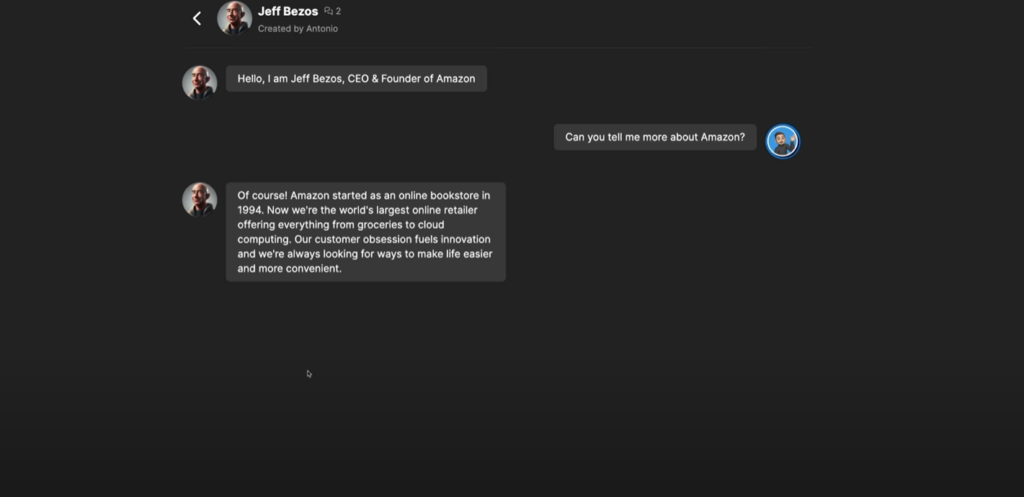
Task: Go back using the left chevron arrow
Action: (x=197, y=18)
